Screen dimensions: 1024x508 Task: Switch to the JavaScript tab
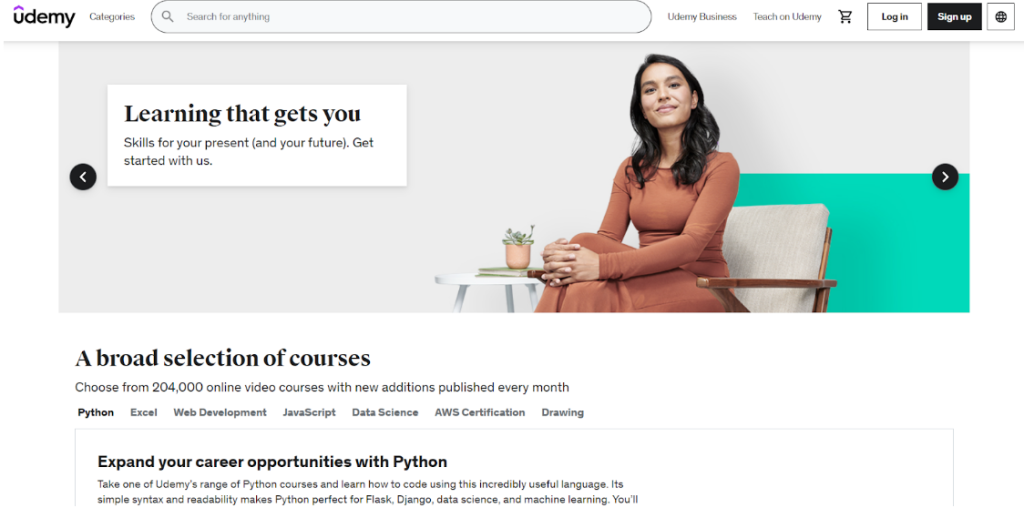309,413
